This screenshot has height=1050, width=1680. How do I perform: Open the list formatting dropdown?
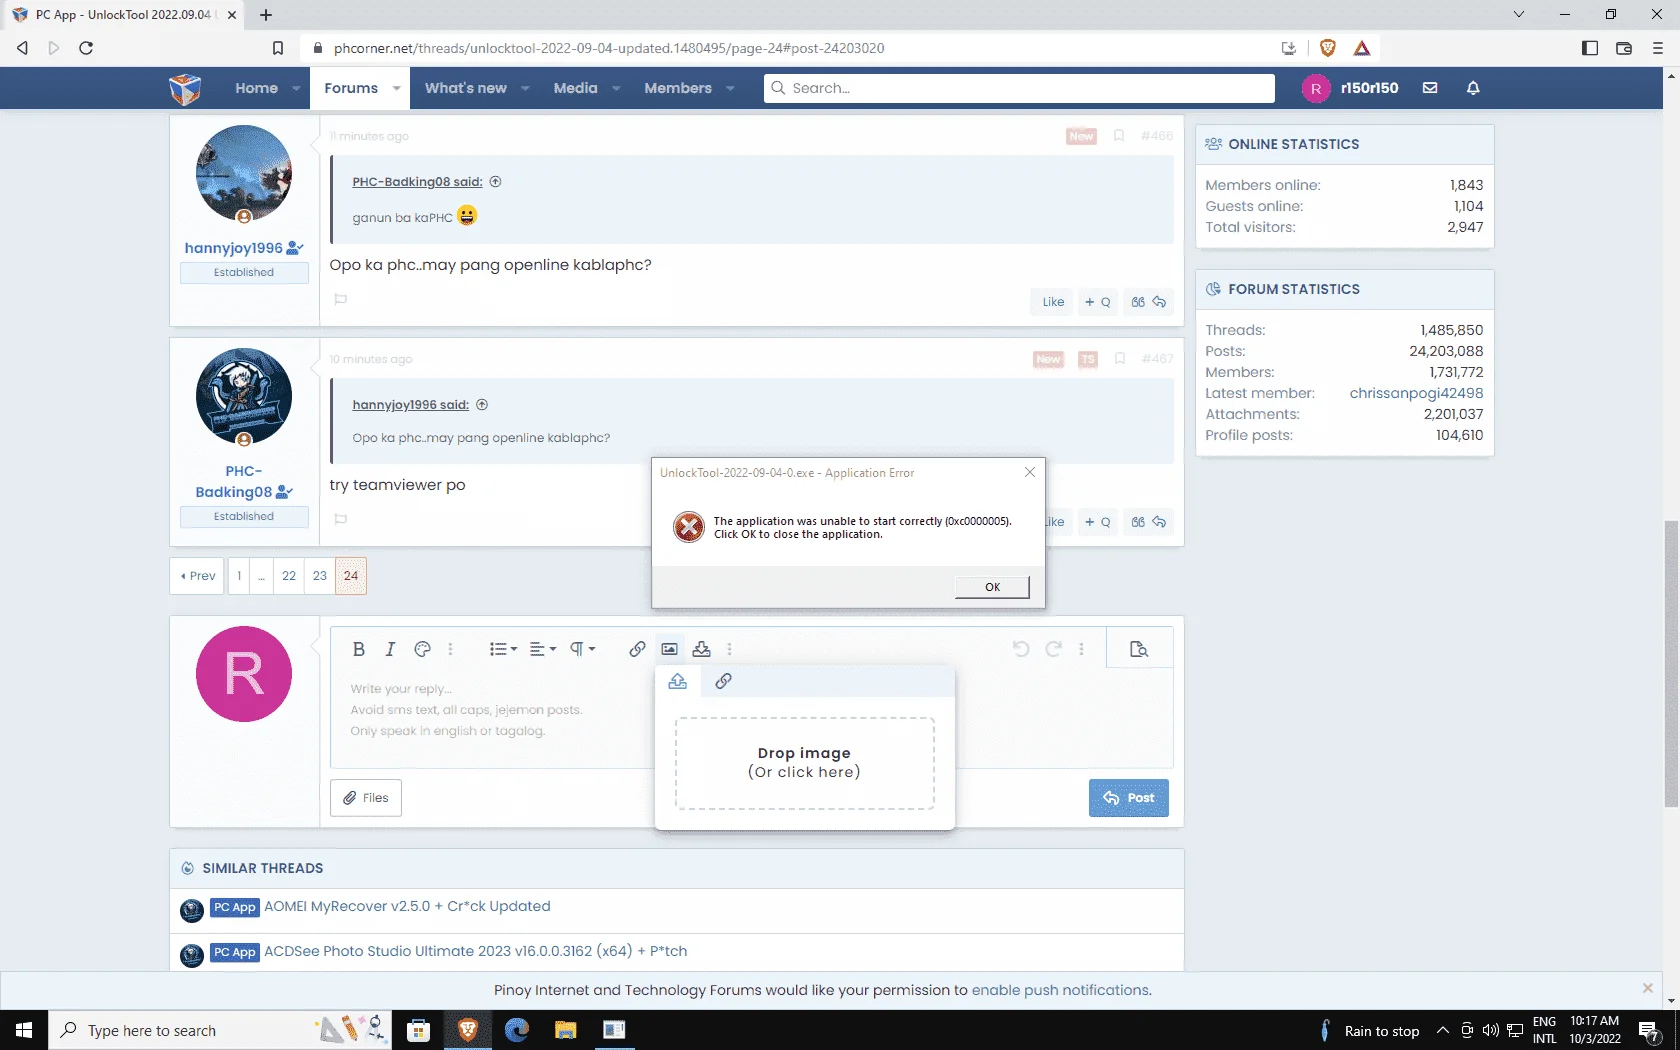click(503, 649)
